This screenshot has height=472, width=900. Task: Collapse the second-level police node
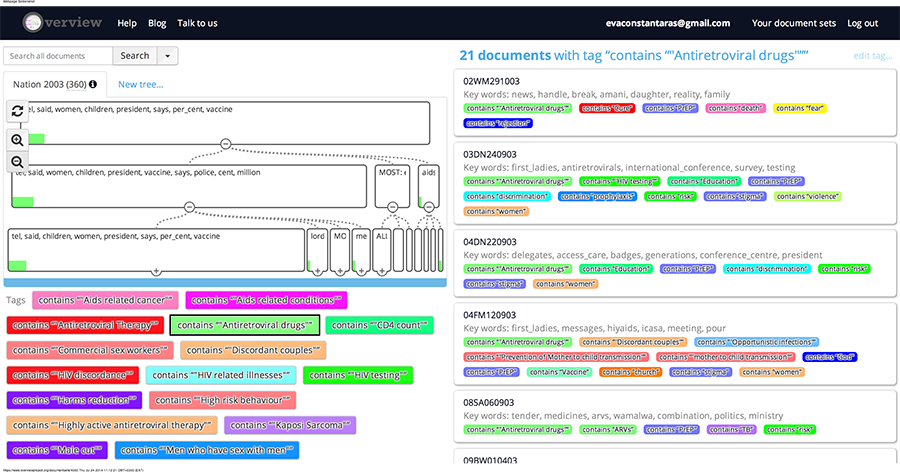189,207
